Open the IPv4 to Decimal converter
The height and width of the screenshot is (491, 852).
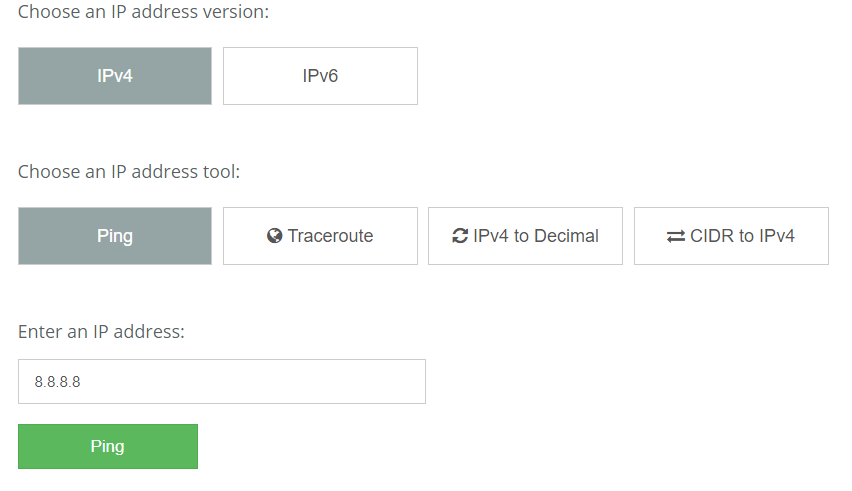click(x=525, y=236)
